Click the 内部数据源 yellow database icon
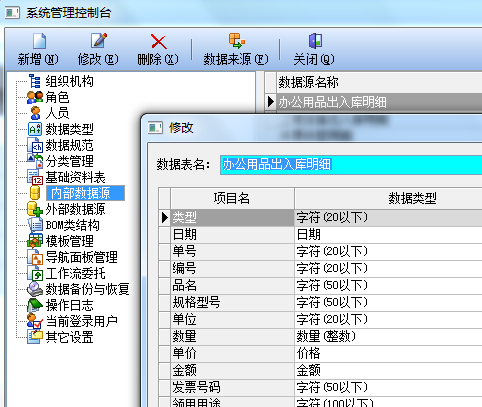 tap(35, 193)
